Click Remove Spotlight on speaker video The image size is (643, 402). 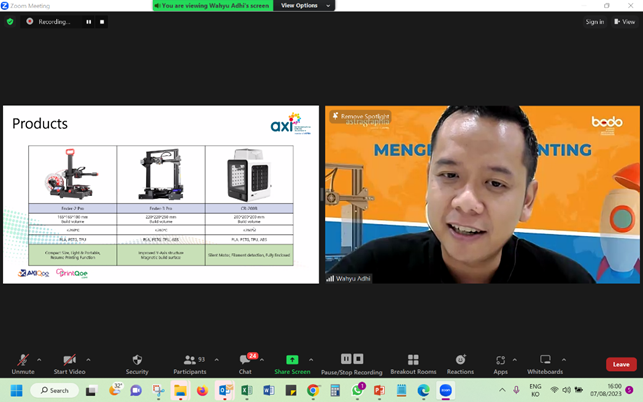[362, 117]
